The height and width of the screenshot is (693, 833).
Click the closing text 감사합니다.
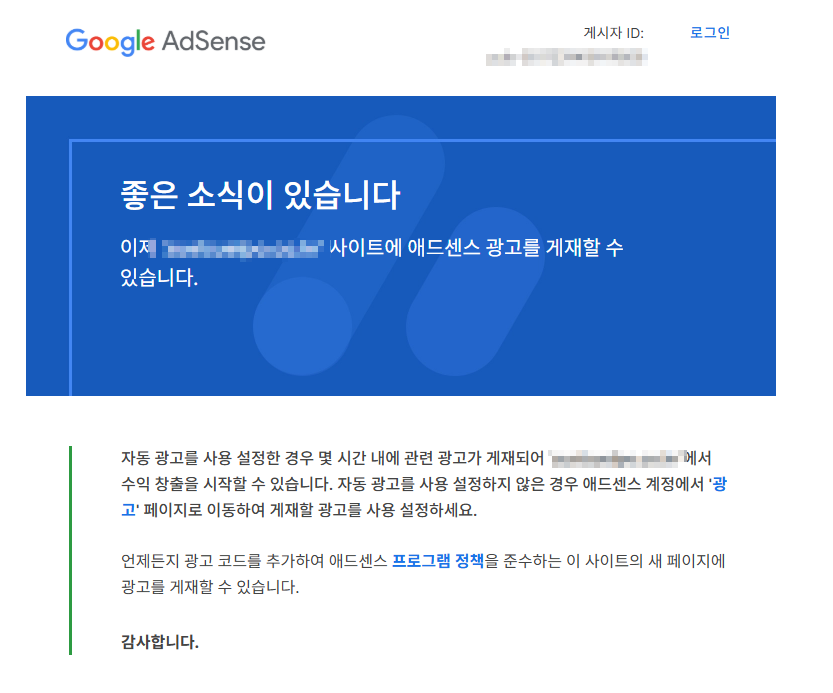[x=160, y=642]
